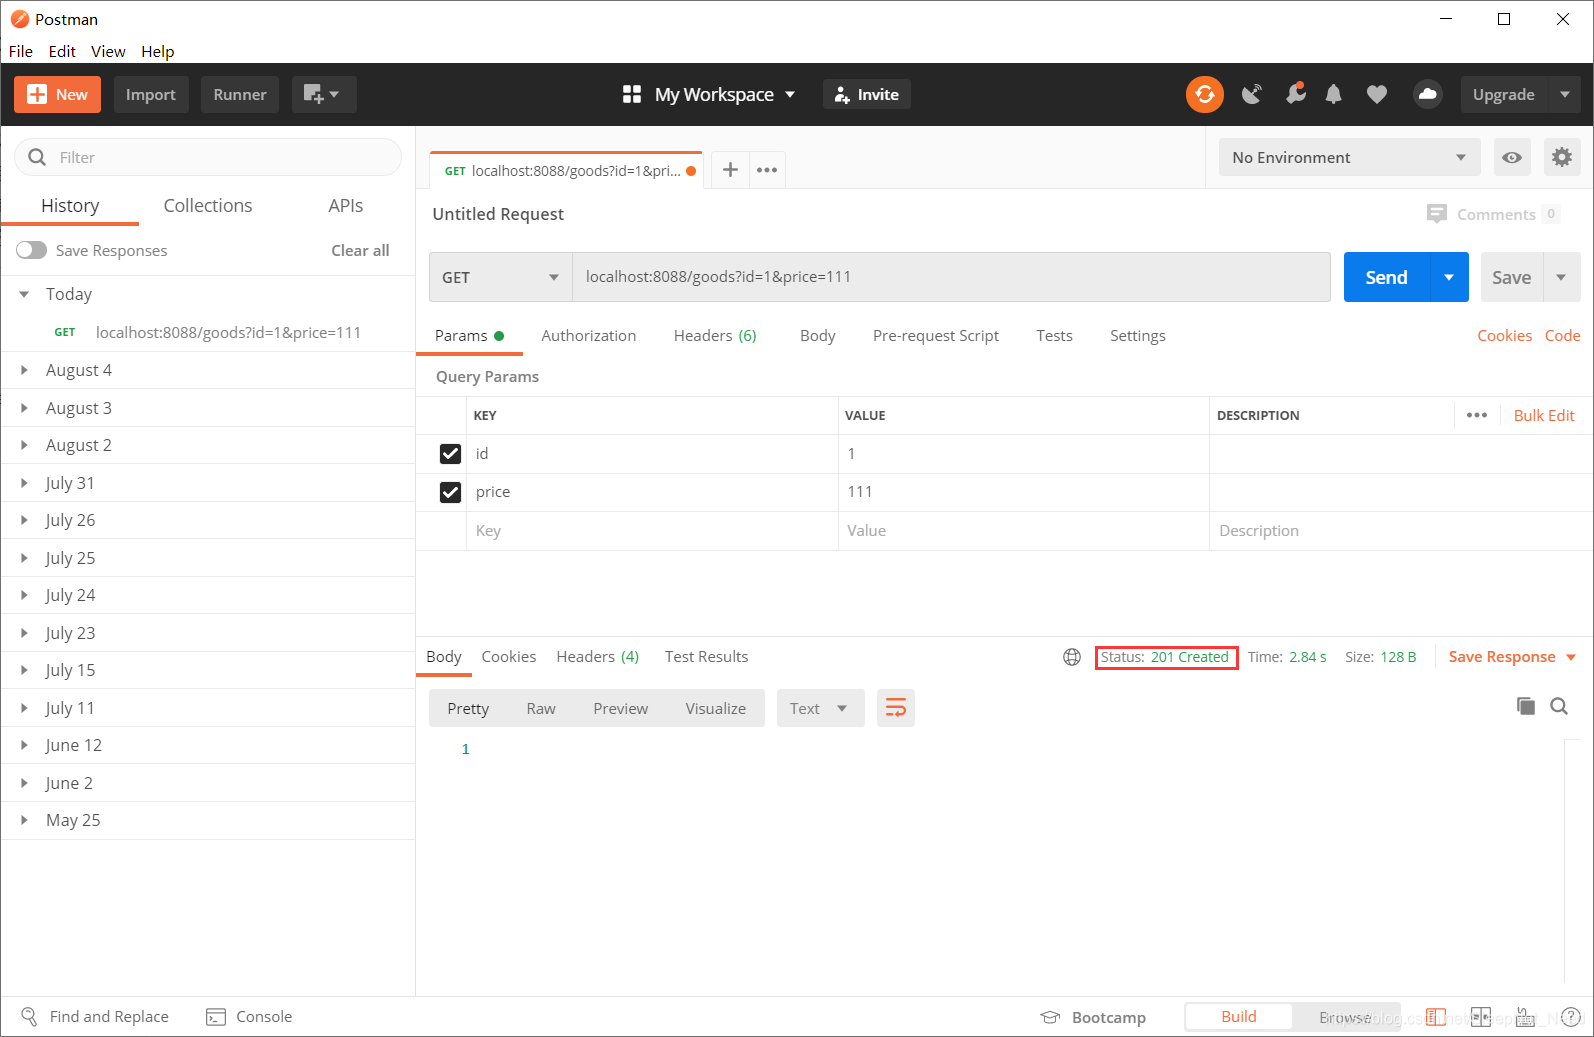This screenshot has height=1037, width=1594.
Task: Open tab options three-dot menu
Action: (x=767, y=170)
